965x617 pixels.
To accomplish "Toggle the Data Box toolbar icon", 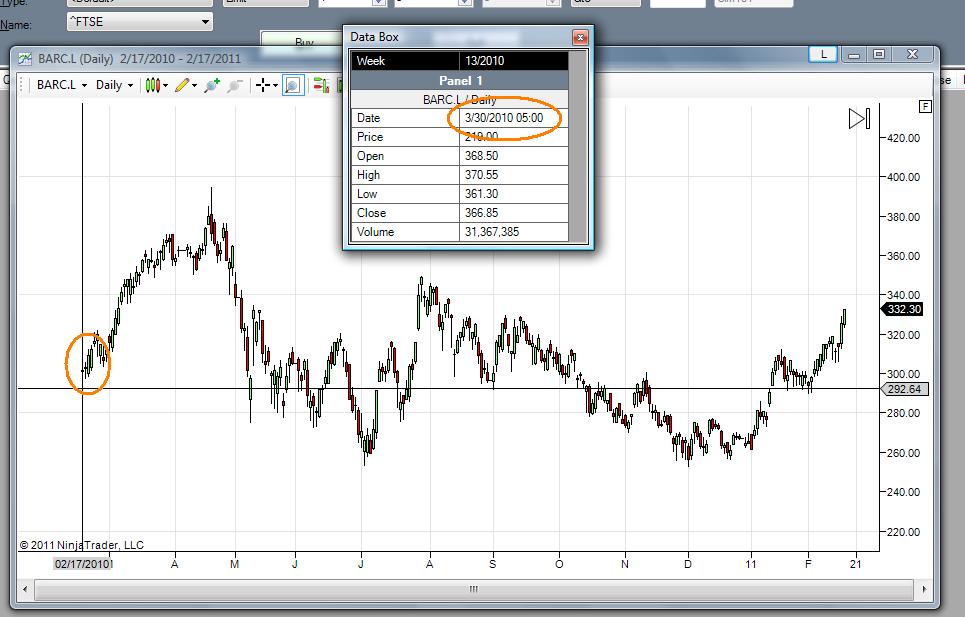I will (293, 85).
